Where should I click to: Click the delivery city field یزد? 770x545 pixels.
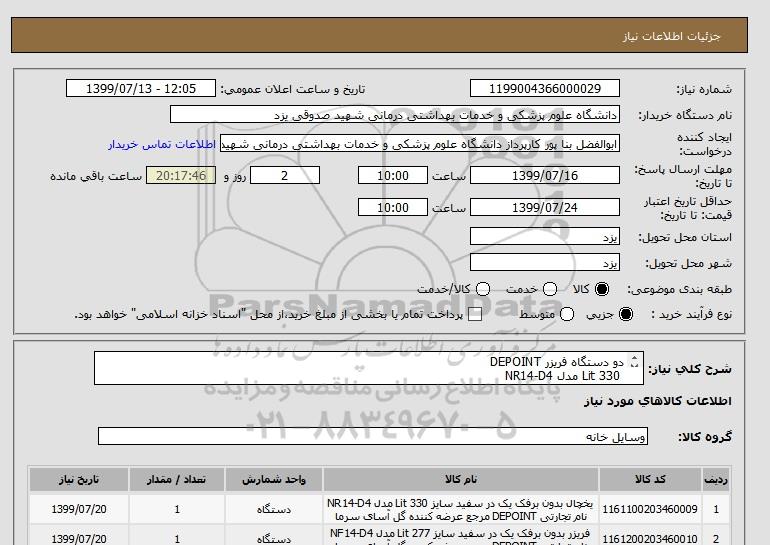point(545,262)
